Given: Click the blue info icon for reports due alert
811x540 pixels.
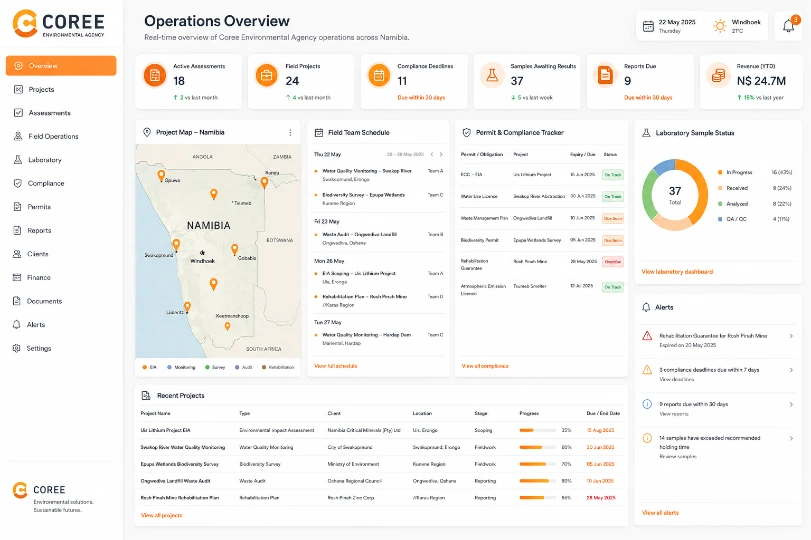Looking at the screenshot, I should pos(647,404).
